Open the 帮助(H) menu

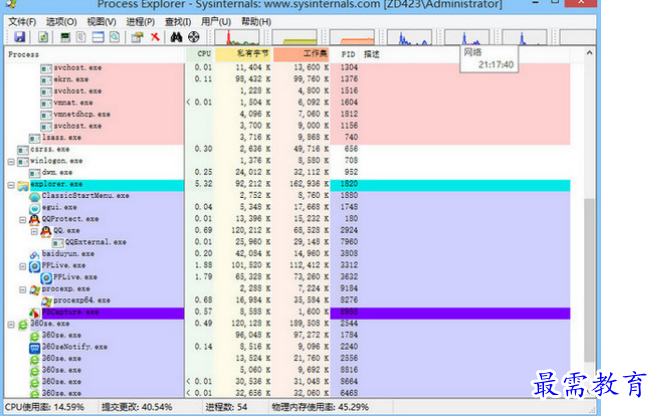click(x=256, y=20)
